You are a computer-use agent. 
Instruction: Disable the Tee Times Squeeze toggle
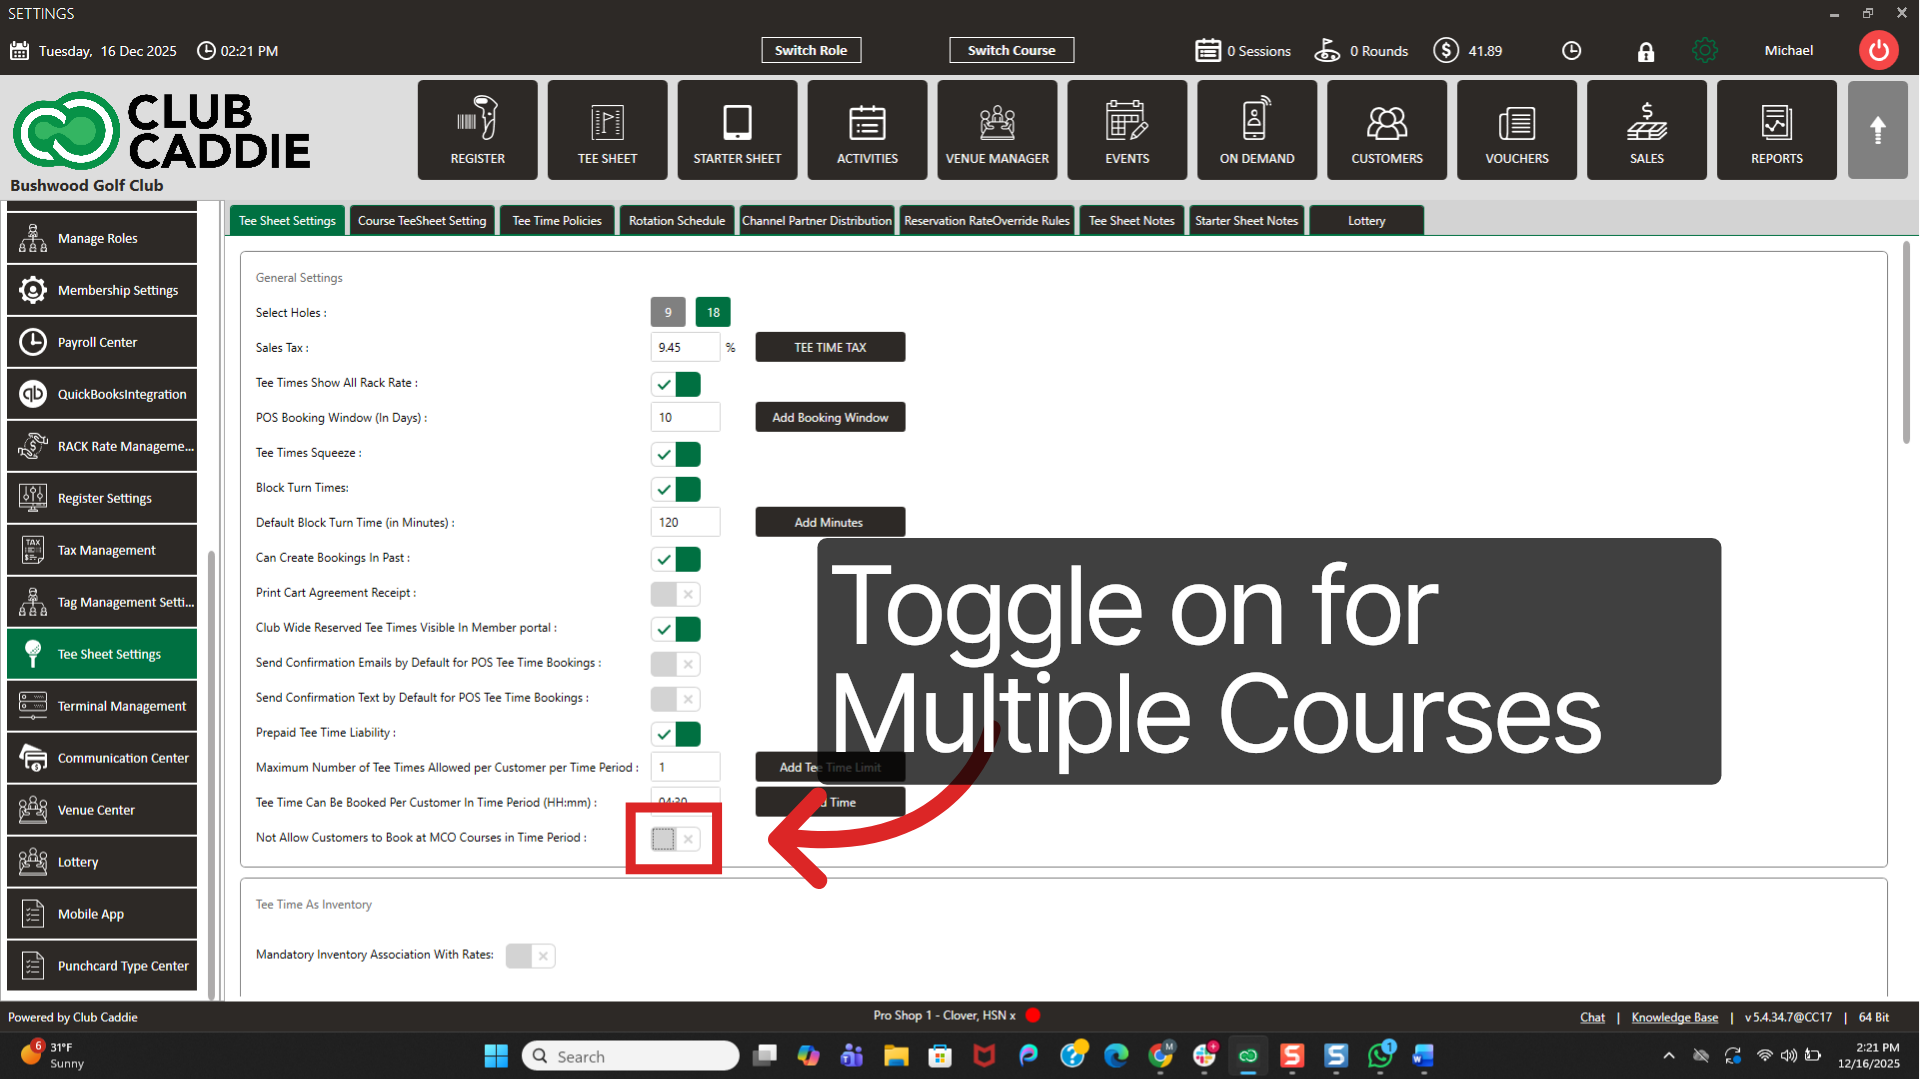(675, 454)
